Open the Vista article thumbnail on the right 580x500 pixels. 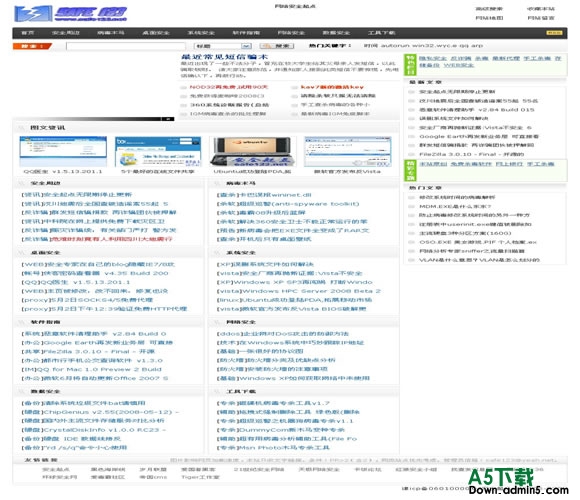point(347,151)
